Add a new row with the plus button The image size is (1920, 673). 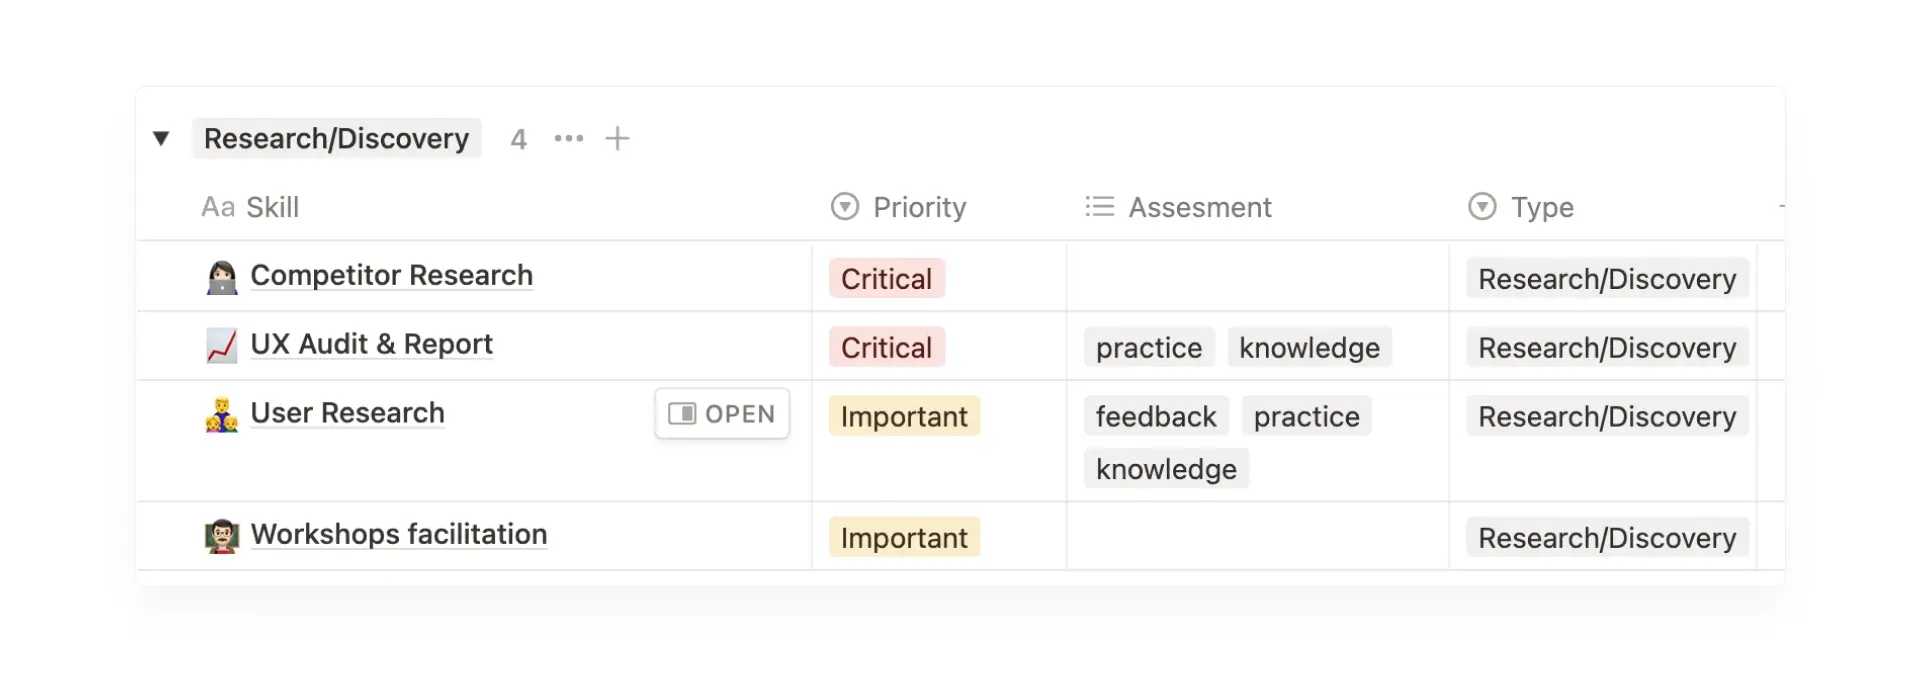[617, 139]
